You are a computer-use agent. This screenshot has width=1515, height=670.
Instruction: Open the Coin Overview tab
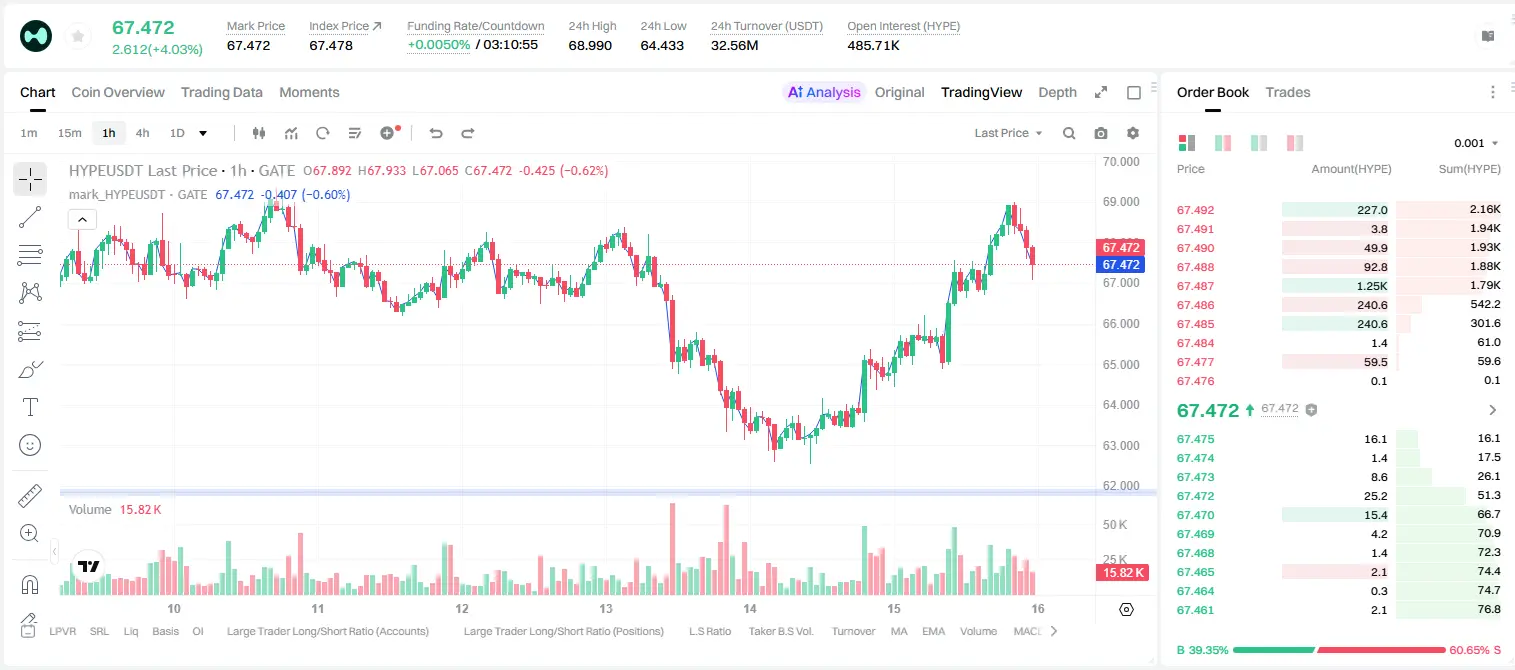(x=118, y=92)
